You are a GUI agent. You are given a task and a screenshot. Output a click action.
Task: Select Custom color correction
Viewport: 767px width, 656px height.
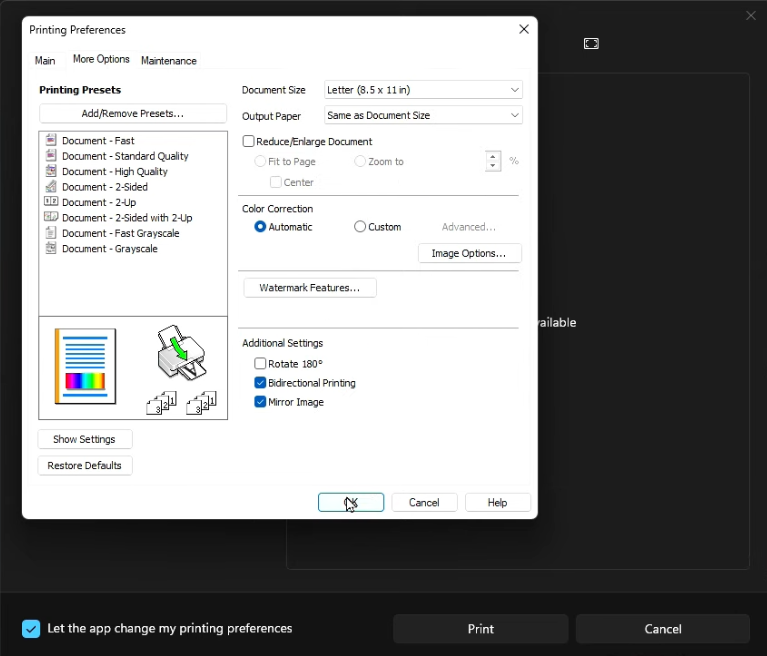[x=360, y=226]
